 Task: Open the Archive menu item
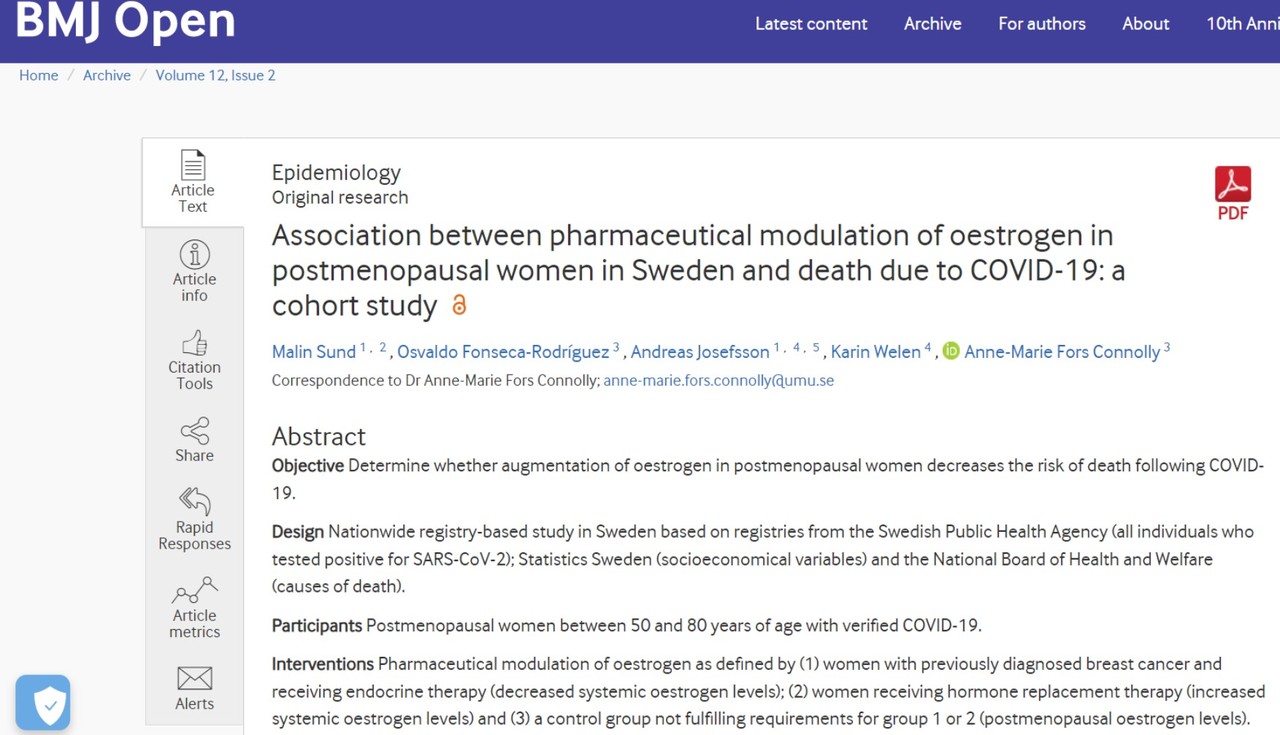pyautogui.click(x=932, y=24)
